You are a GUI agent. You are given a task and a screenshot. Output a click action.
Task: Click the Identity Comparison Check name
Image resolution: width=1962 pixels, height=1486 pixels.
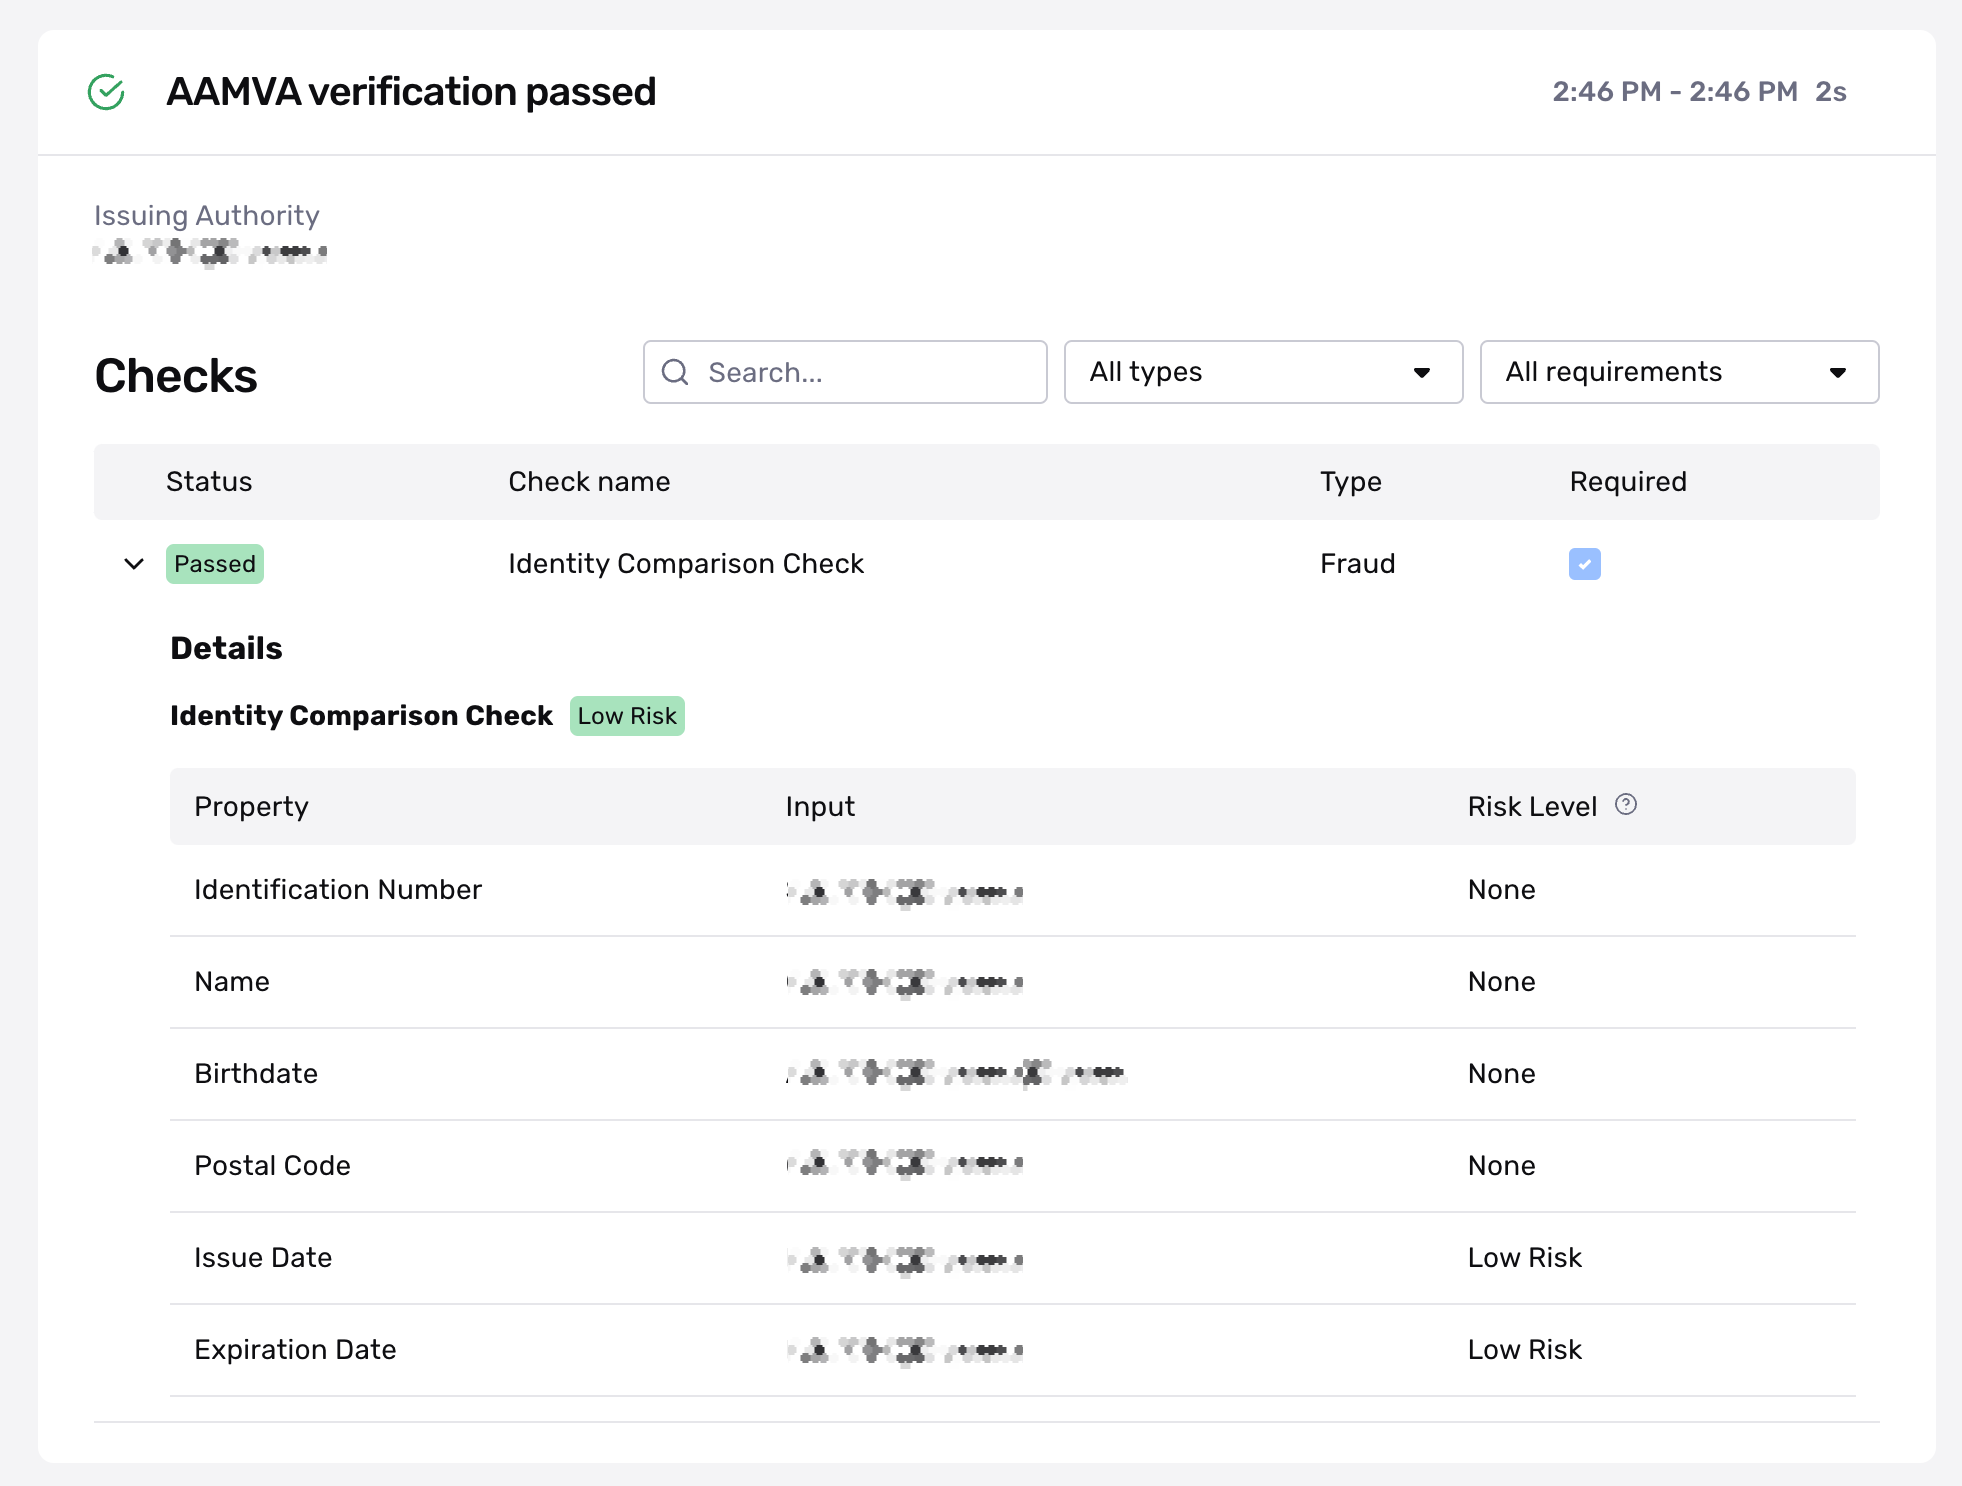685,564
